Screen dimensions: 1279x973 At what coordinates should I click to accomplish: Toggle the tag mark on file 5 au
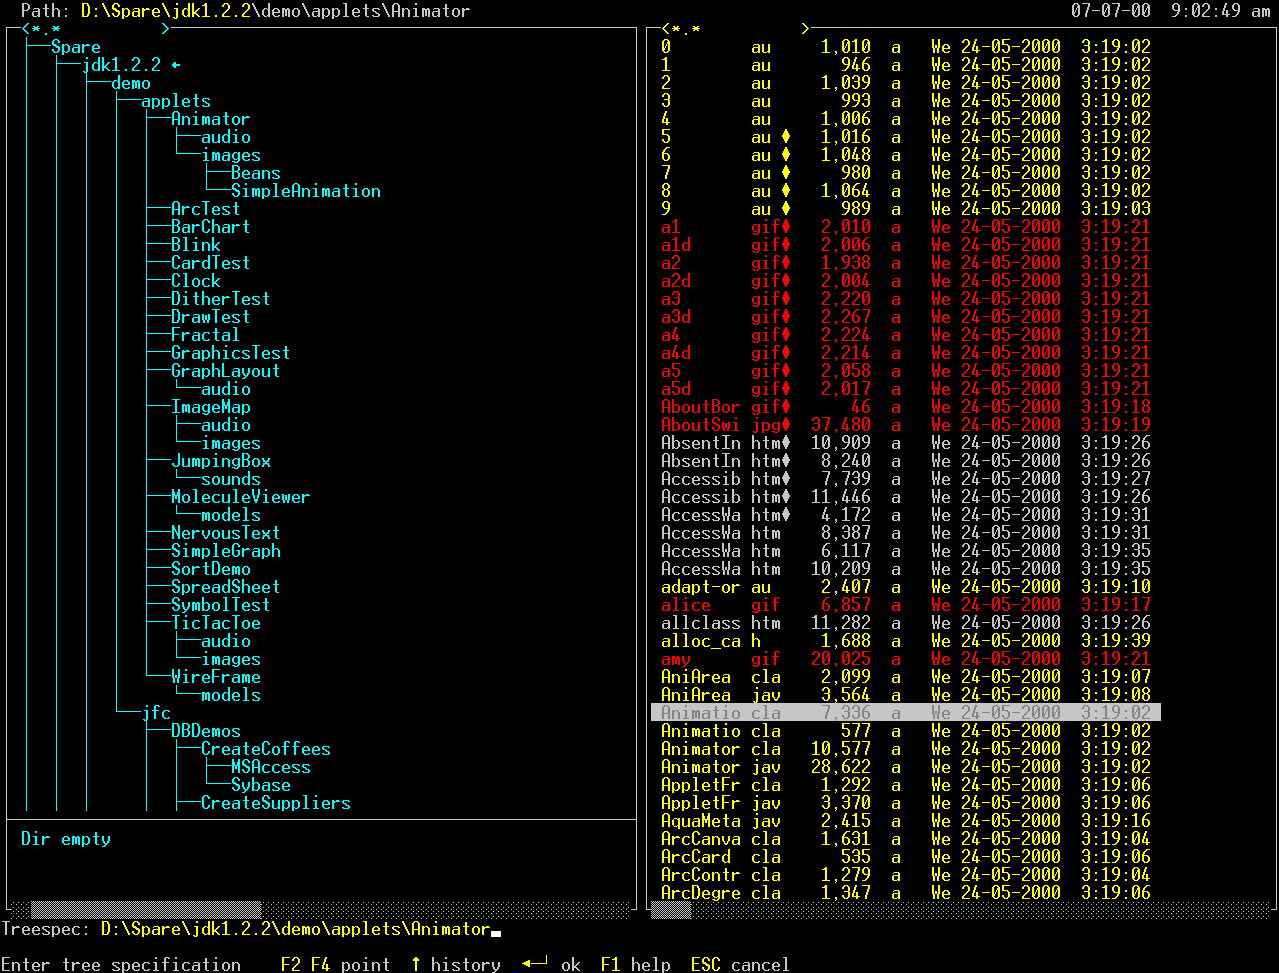tap(786, 137)
